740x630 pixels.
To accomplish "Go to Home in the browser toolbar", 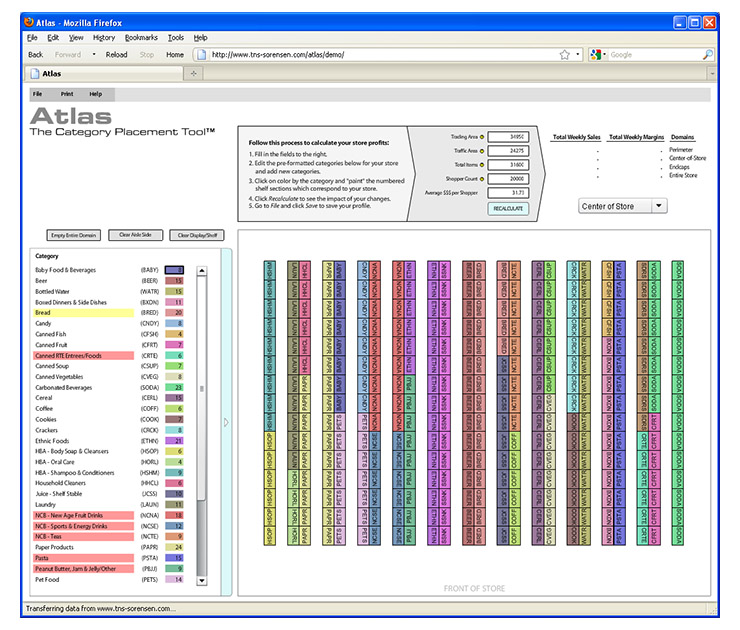I will click(175, 55).
